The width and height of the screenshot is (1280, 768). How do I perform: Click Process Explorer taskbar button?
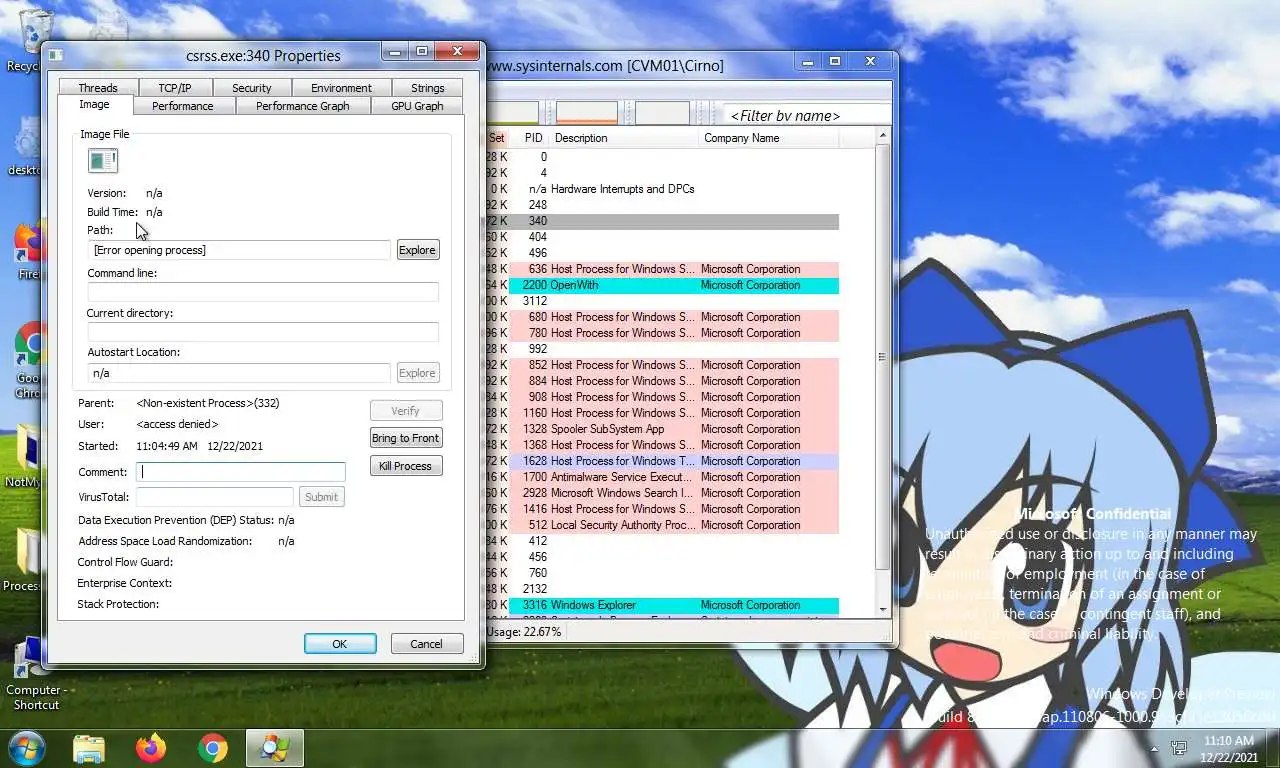pyautogui.click(x=273, y=748)
